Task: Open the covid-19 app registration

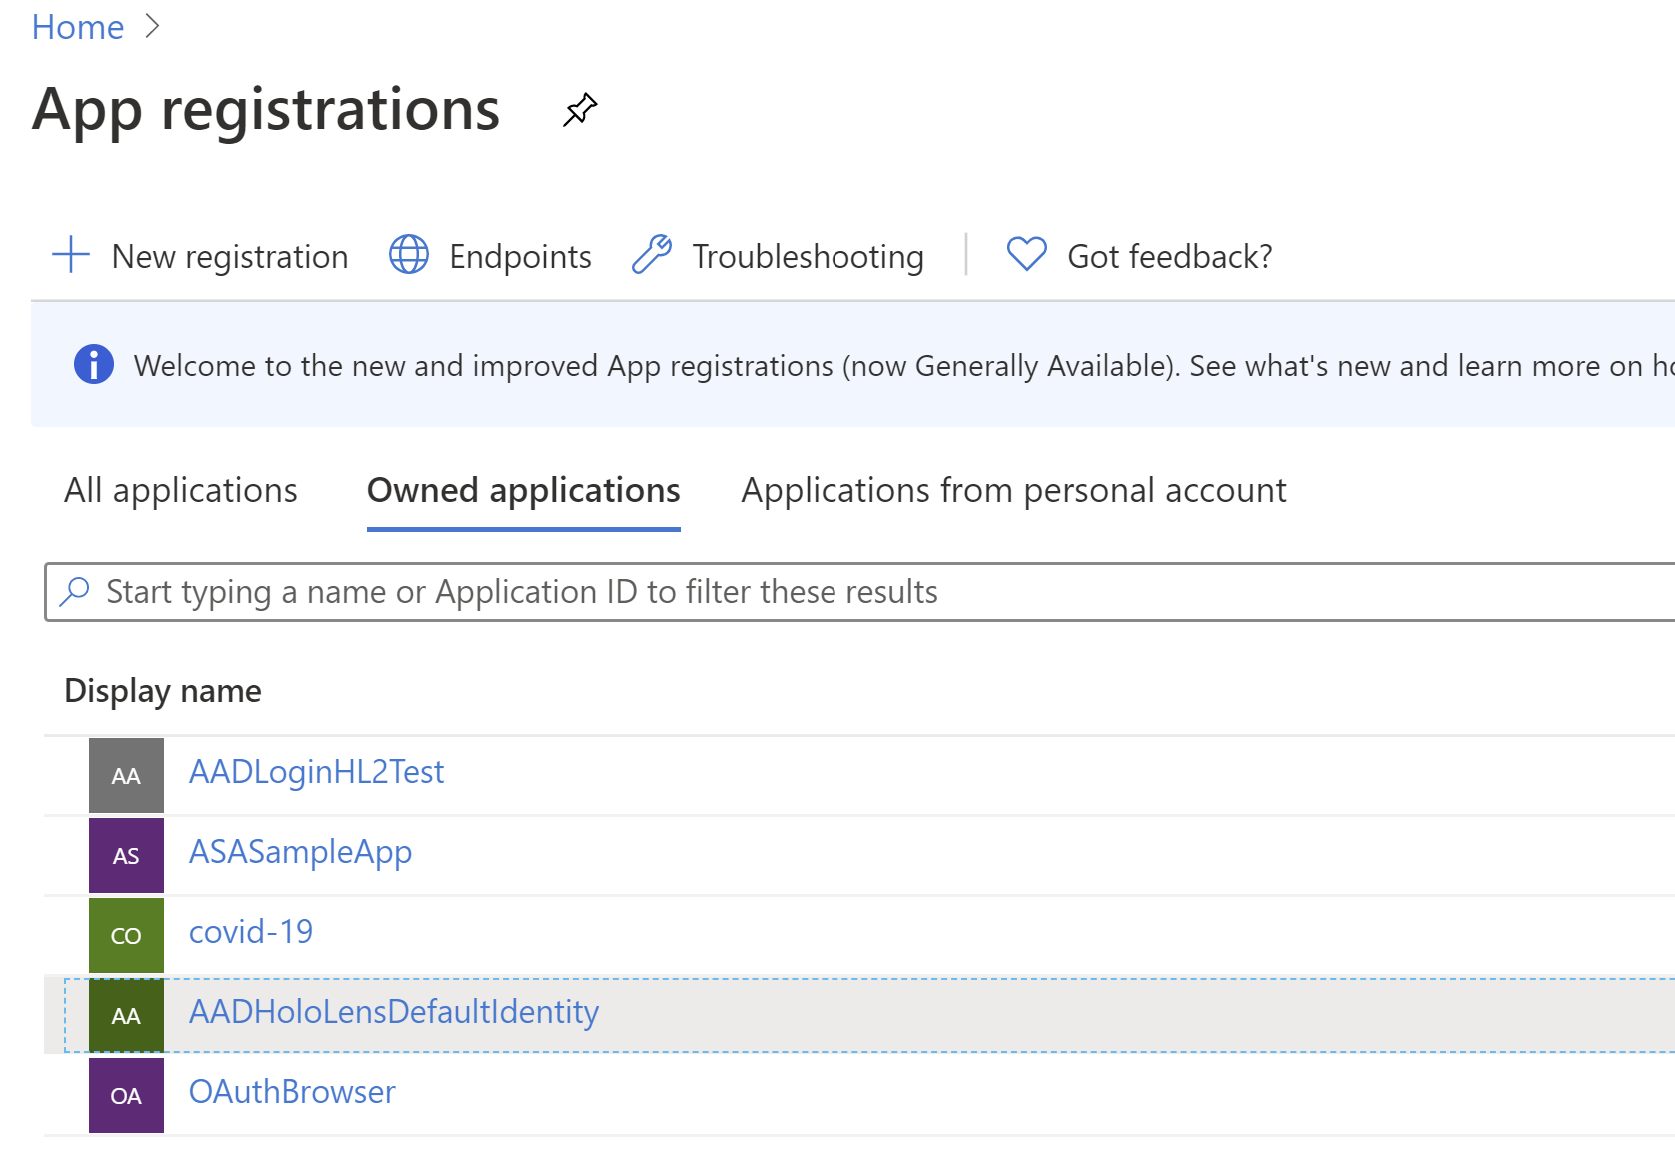Action: (x=251, y=932)
